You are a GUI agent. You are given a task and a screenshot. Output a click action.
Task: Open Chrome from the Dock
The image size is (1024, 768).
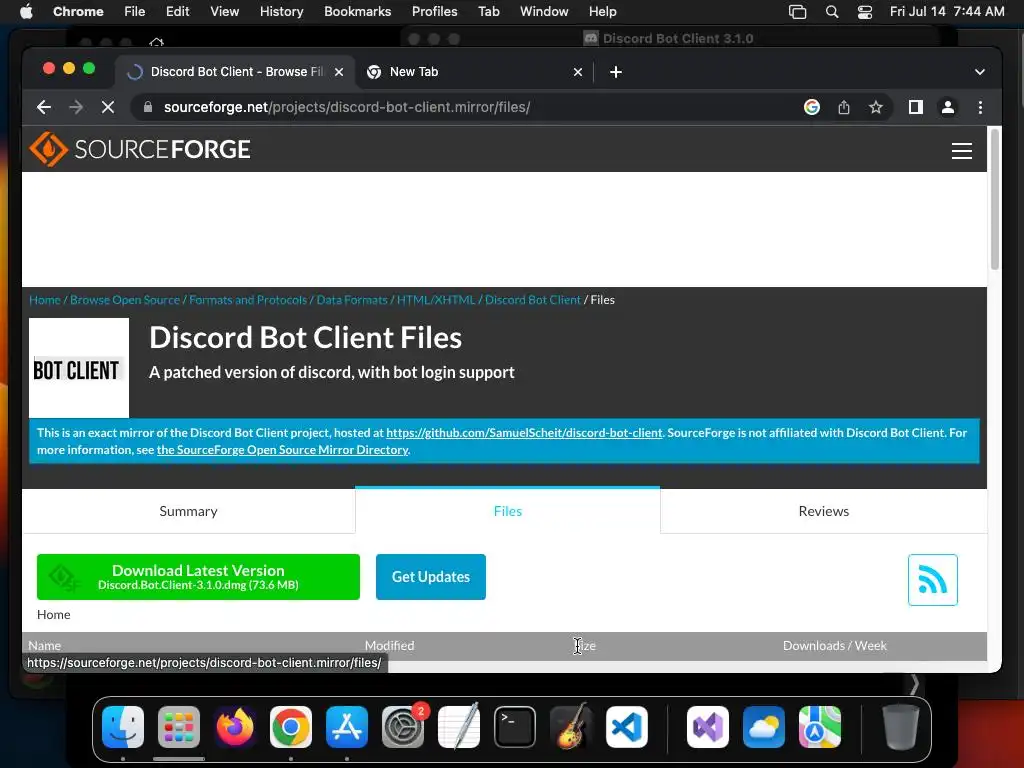291,727
